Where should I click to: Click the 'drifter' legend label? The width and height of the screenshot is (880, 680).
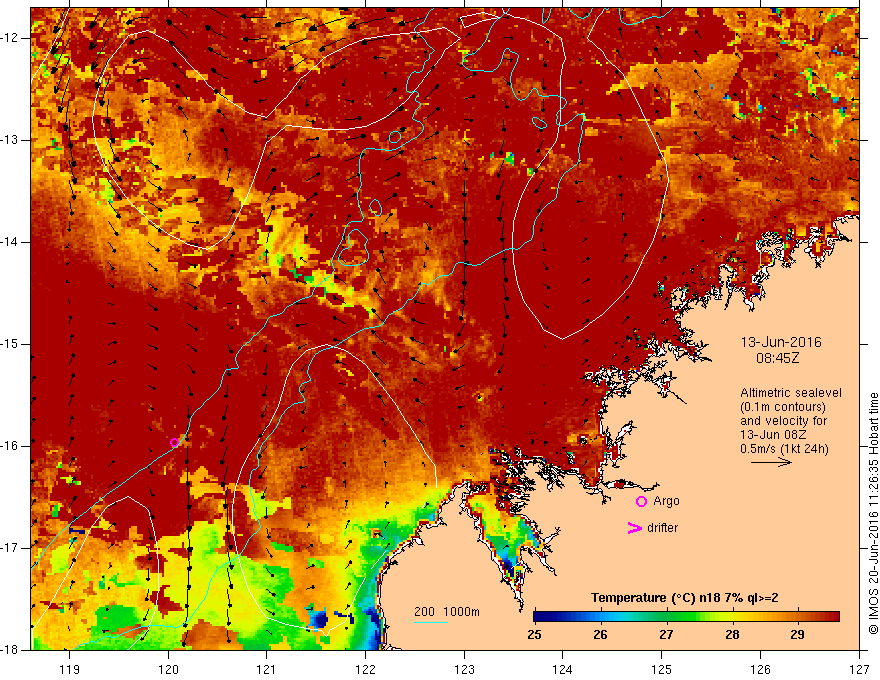point(662,528)
